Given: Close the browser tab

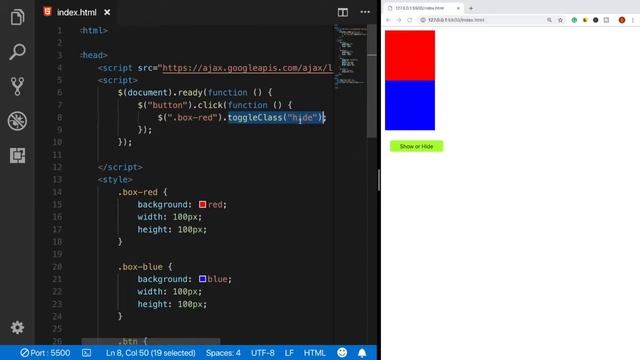Looking at the screenshot, I should 458,8.
